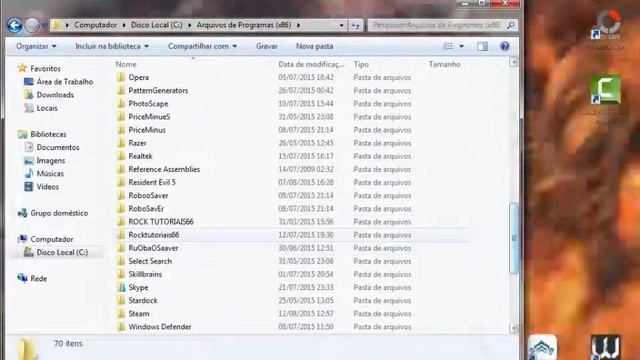Select the Reference Assemblies folder name
Screen dimensions: 640x360
(164, 169)
